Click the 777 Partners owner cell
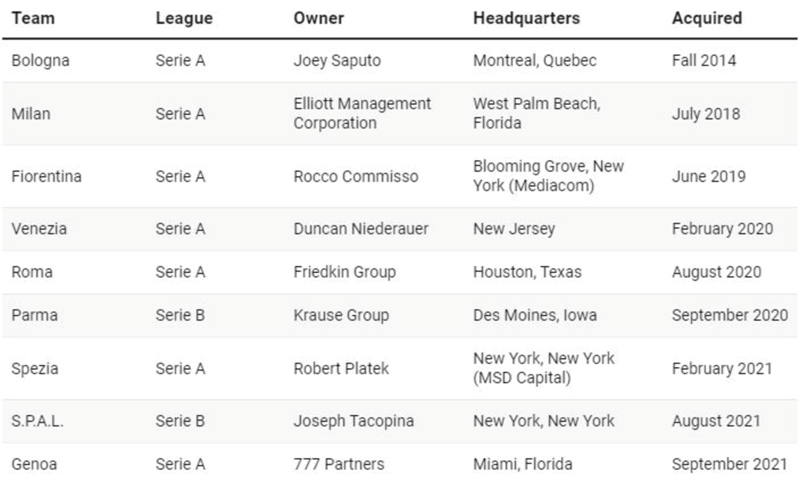The width and height of the screenshot is (800, 481). point(339,464)
